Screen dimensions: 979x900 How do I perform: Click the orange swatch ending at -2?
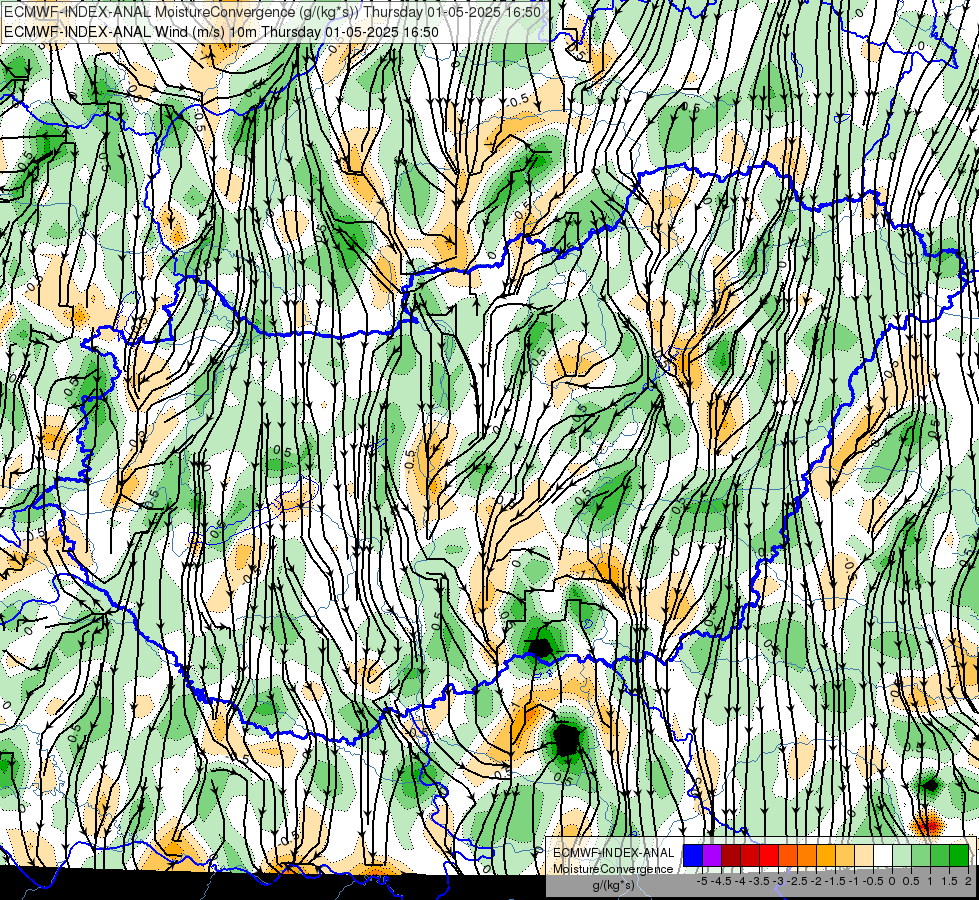tap(807, 855)
